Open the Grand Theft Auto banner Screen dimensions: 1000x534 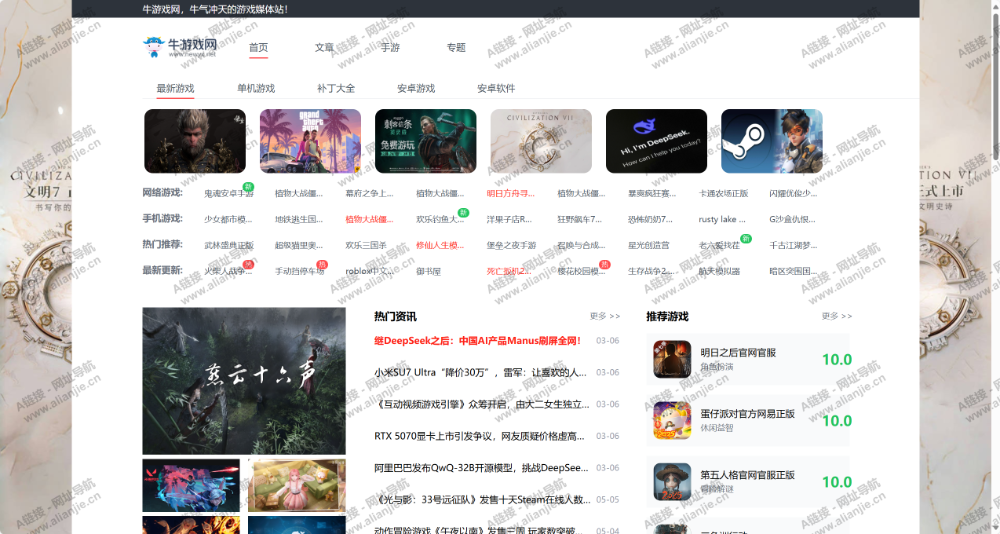point(310,141)
